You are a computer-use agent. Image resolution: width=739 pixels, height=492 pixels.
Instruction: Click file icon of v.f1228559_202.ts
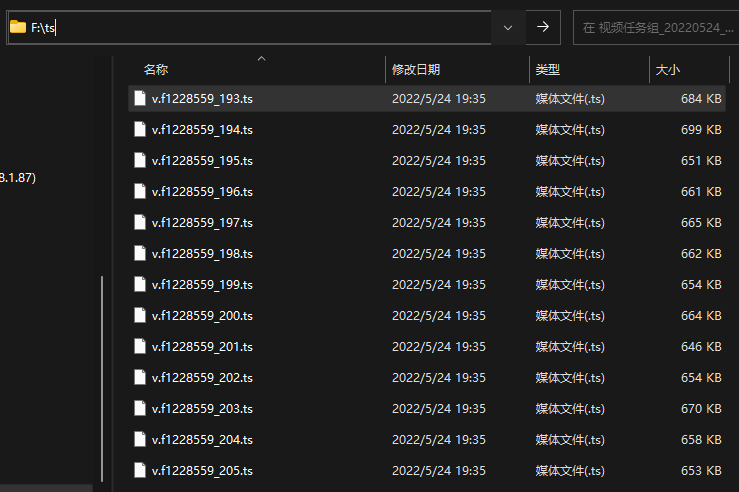coord(140,377)
